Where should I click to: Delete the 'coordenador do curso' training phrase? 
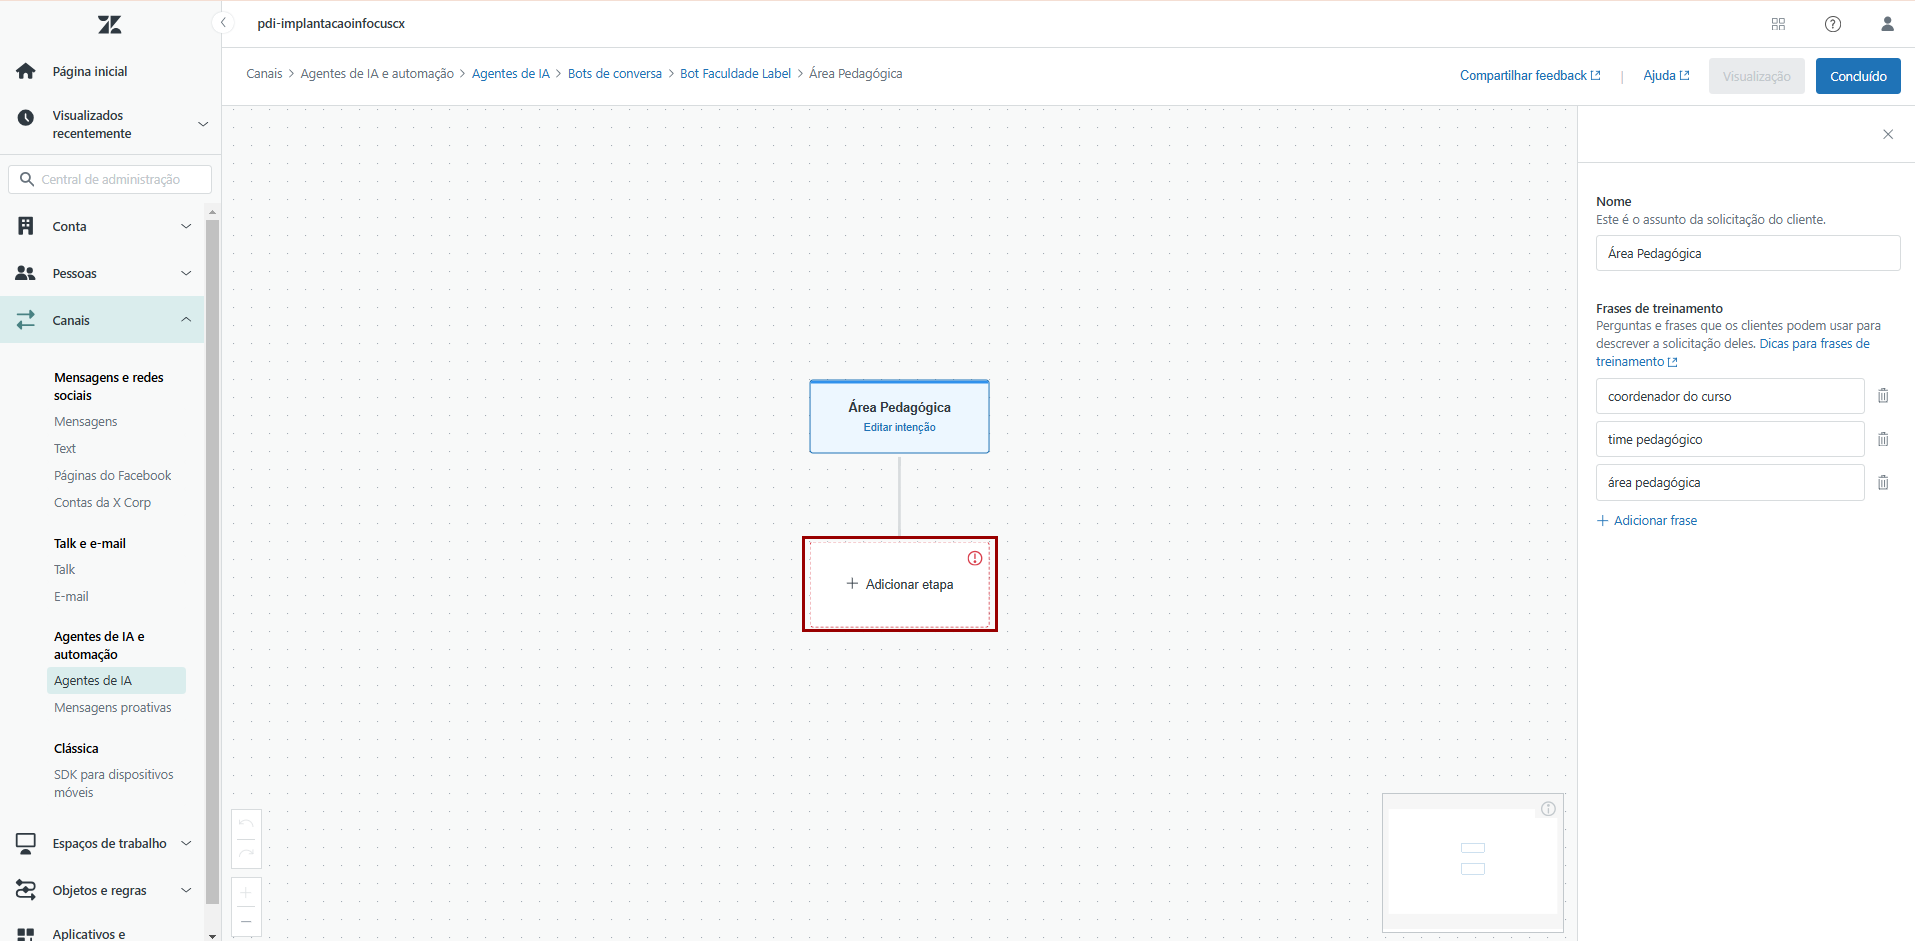click(x=1882, y=396)
